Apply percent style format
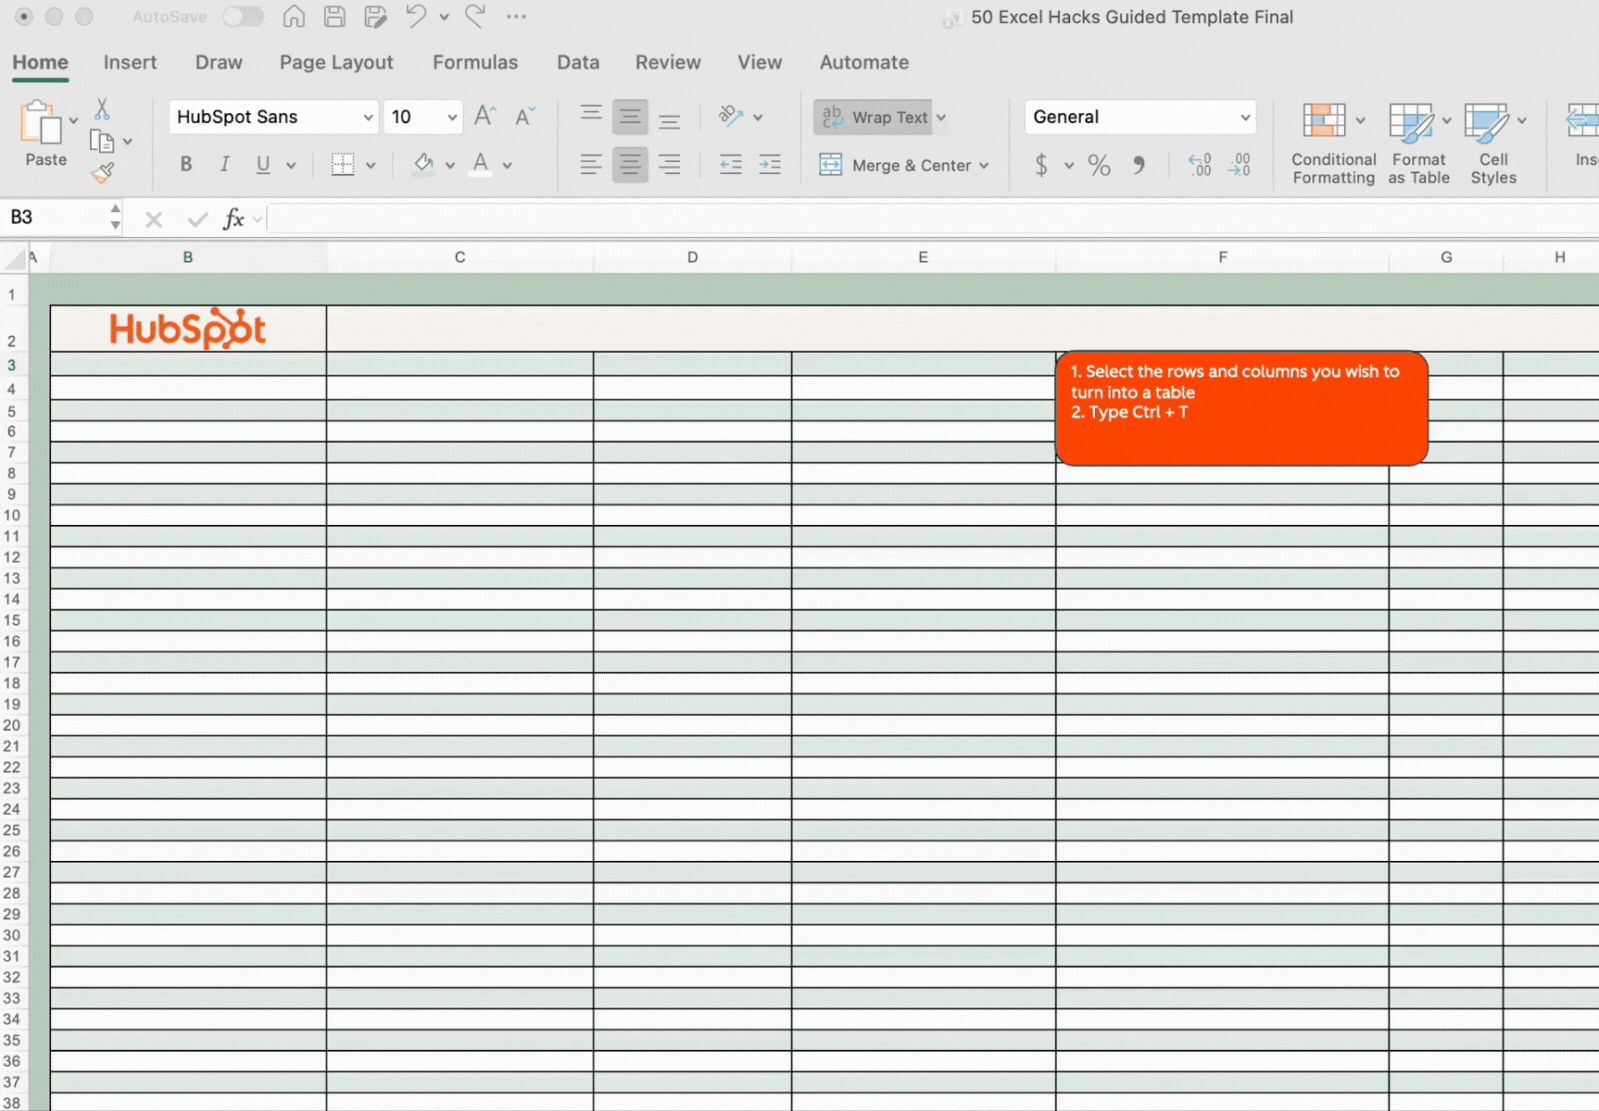The width and height of the screenshot is (1599, 1111). (x=1099, y=165)
